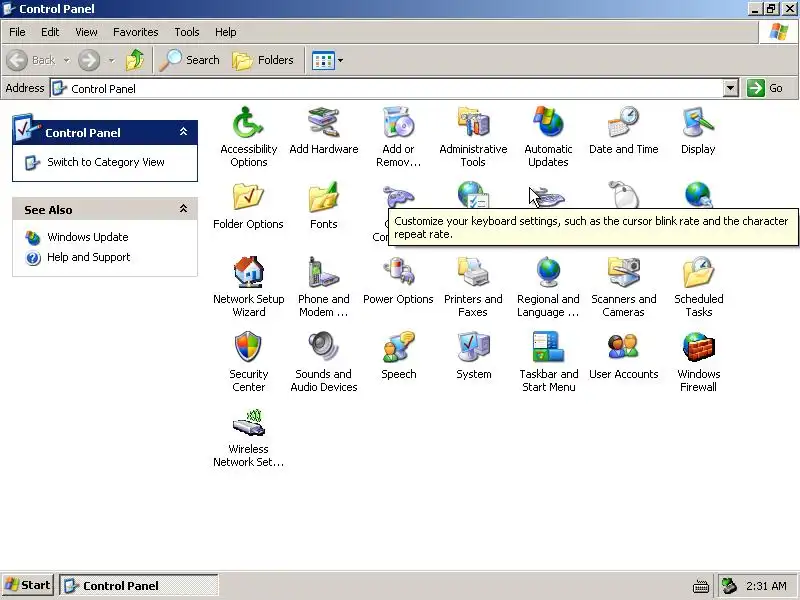The width and height of the screenshot is (800, 600).
Task: Open the Favorites menu
Action: click(x=136, y=32)
